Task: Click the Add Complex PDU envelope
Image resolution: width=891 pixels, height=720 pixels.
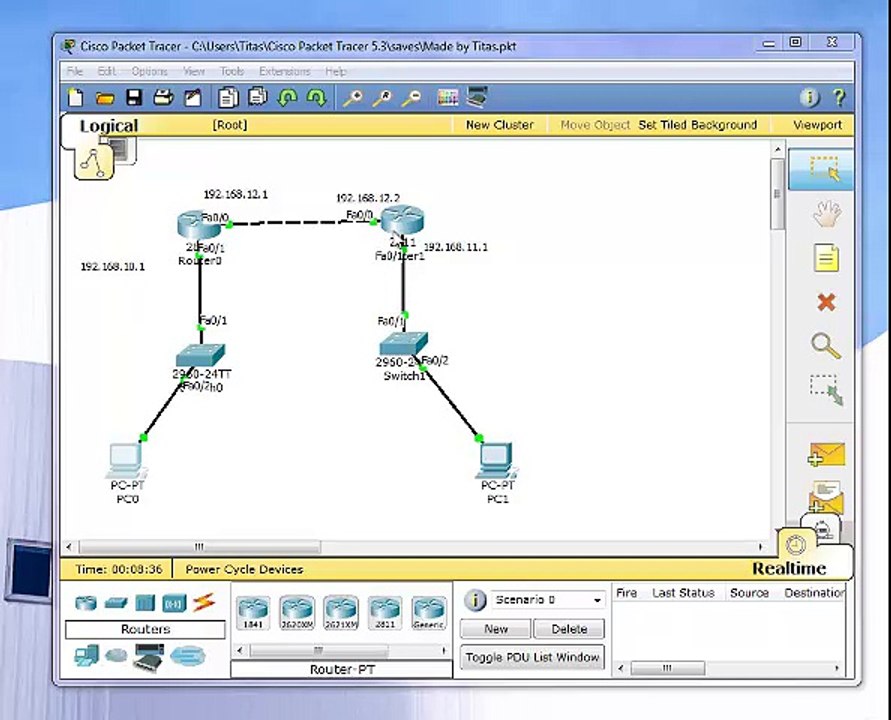Action: point(827,497)
